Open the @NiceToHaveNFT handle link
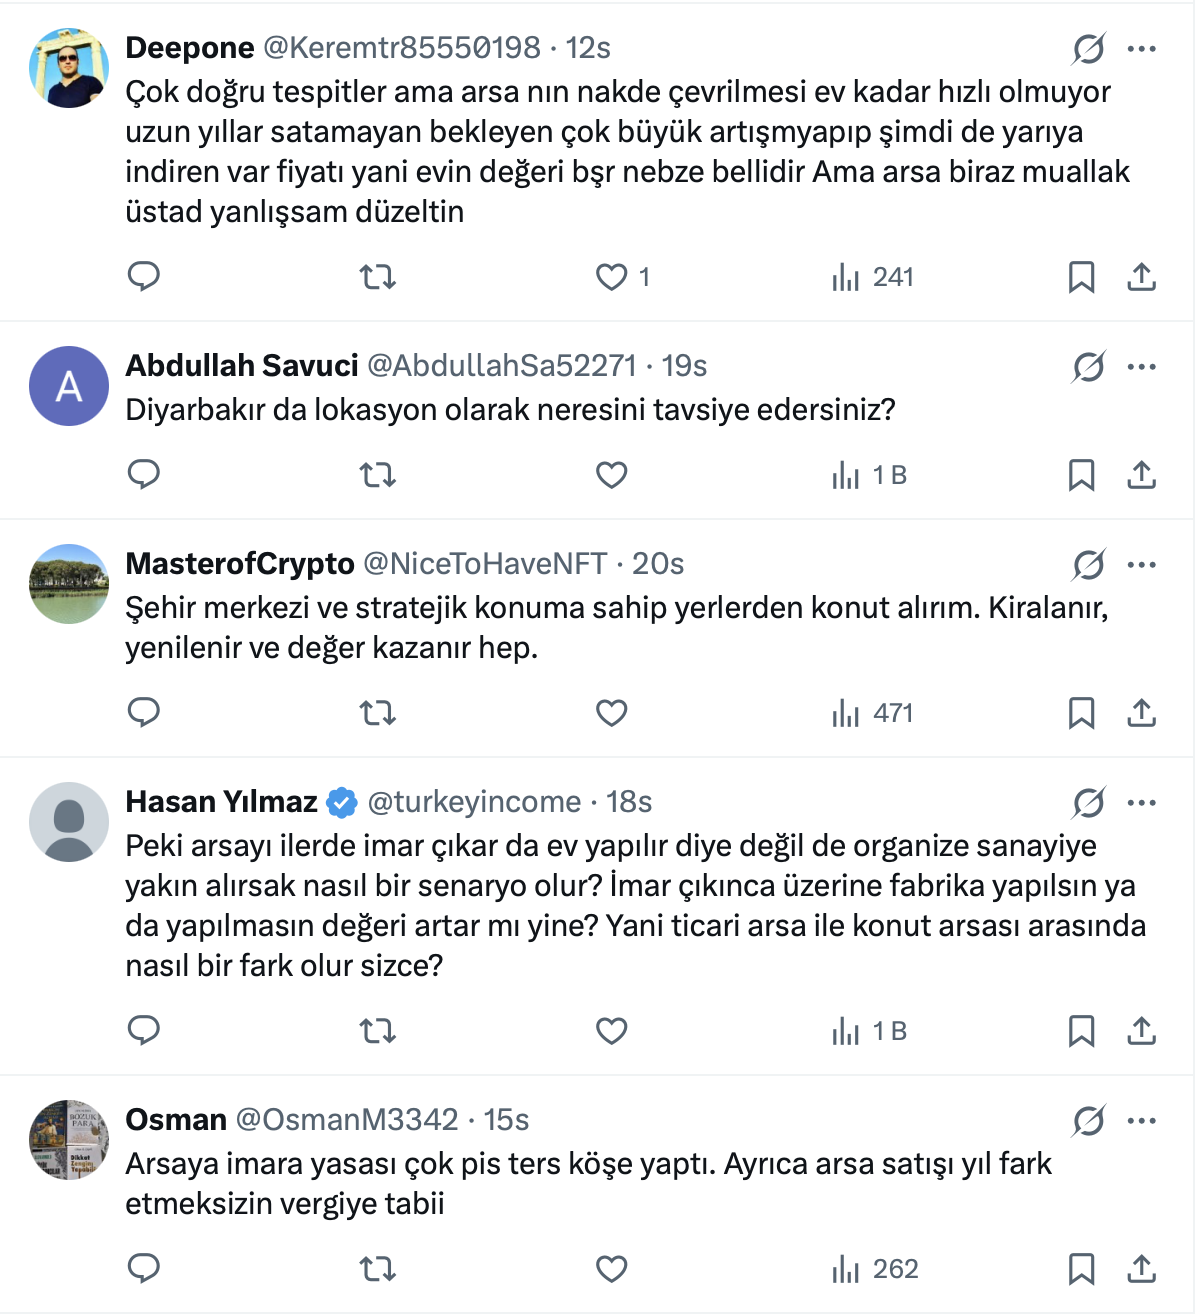The width and height of the screenshot is (1200, 1314). 485,564
